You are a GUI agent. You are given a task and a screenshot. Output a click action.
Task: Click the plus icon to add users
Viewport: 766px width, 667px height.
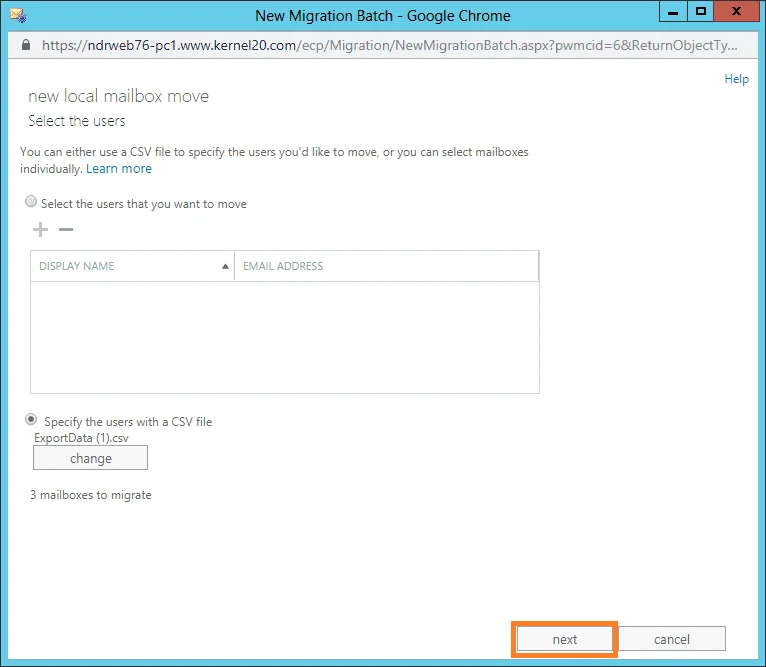[41, 229]
